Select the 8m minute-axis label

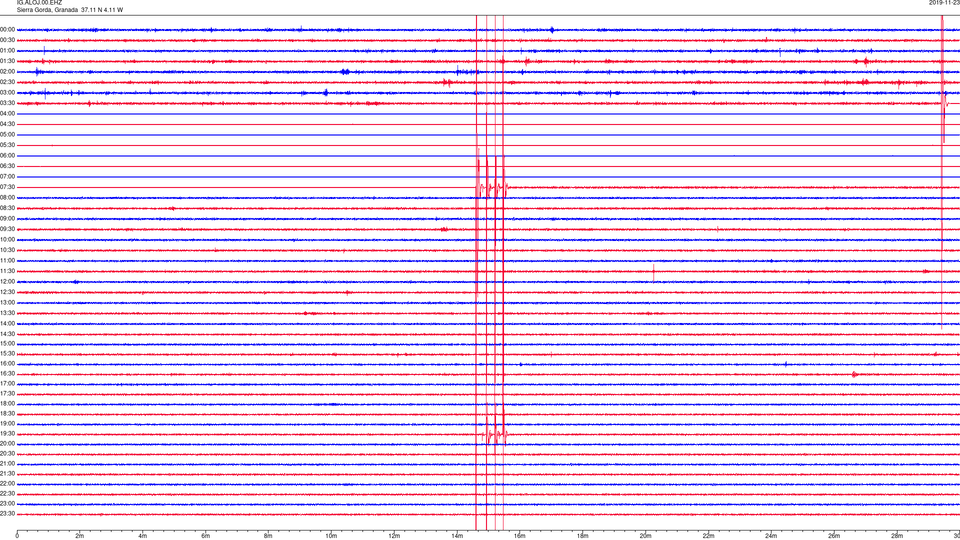268,536
